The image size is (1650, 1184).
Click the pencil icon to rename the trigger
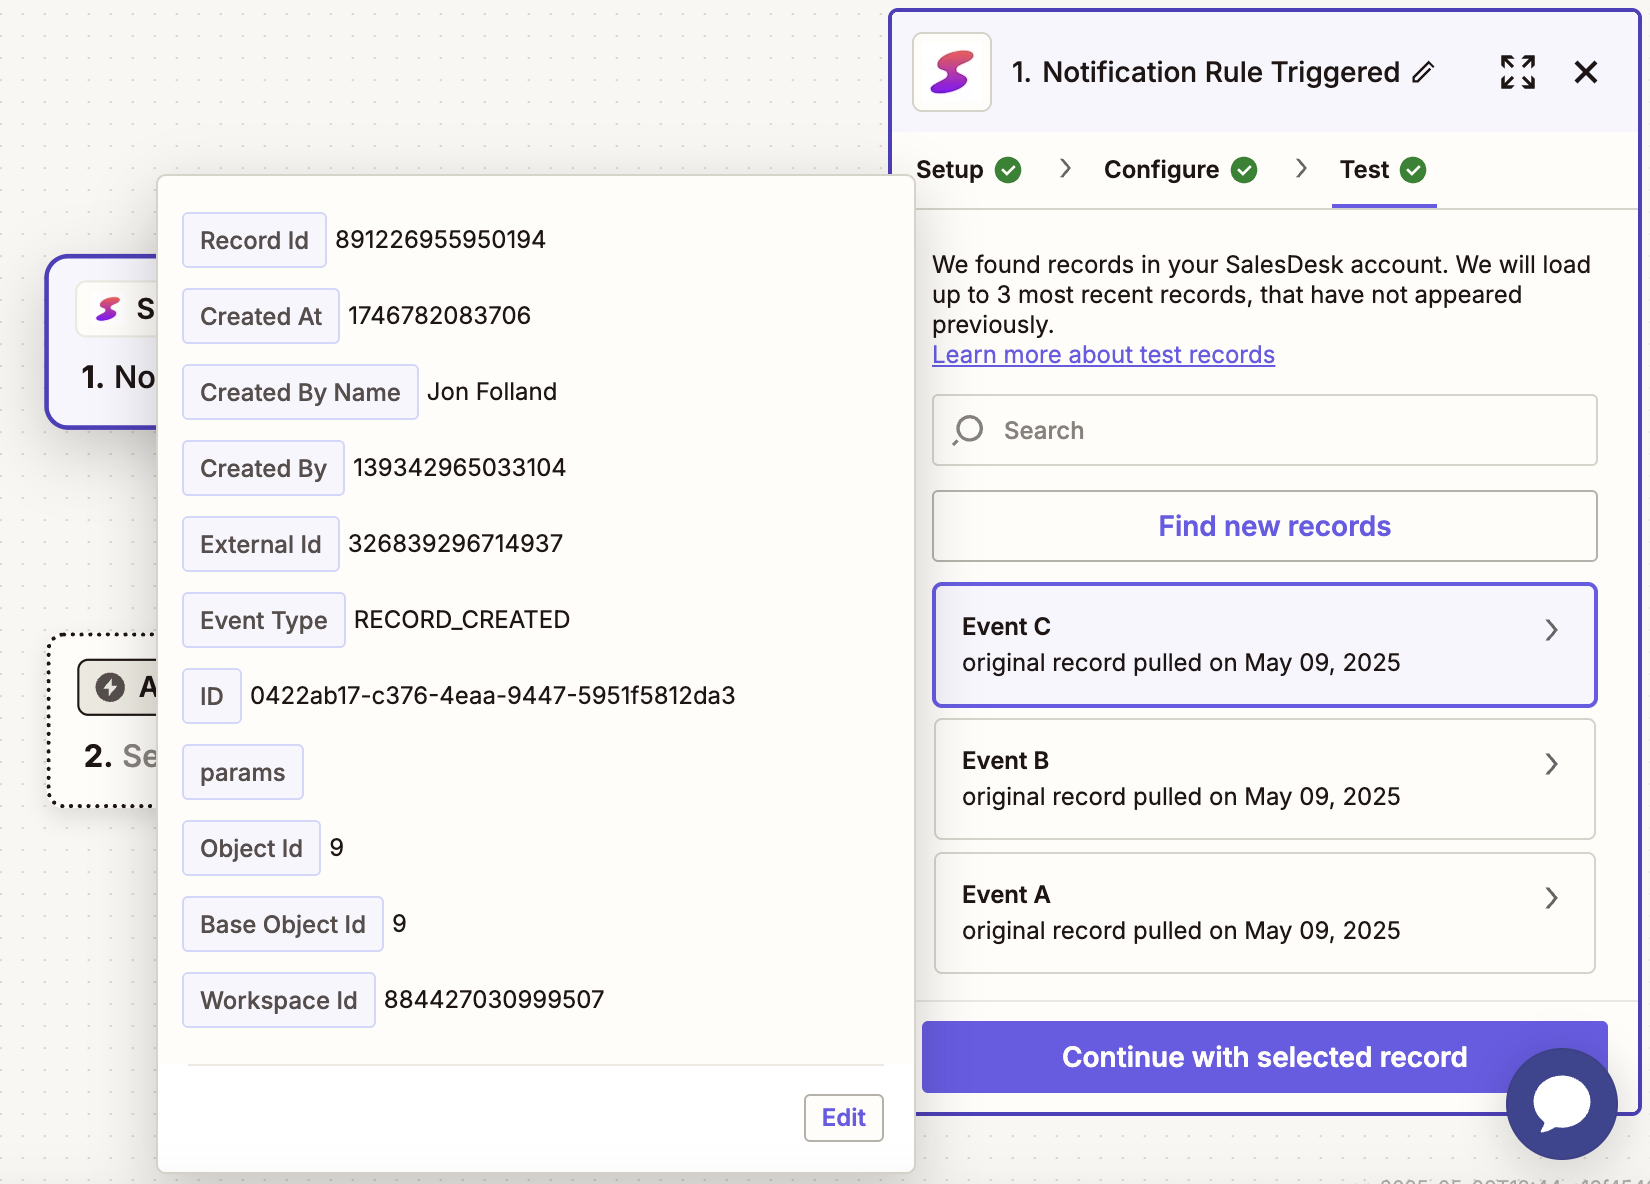click(x=1424, y=72)
